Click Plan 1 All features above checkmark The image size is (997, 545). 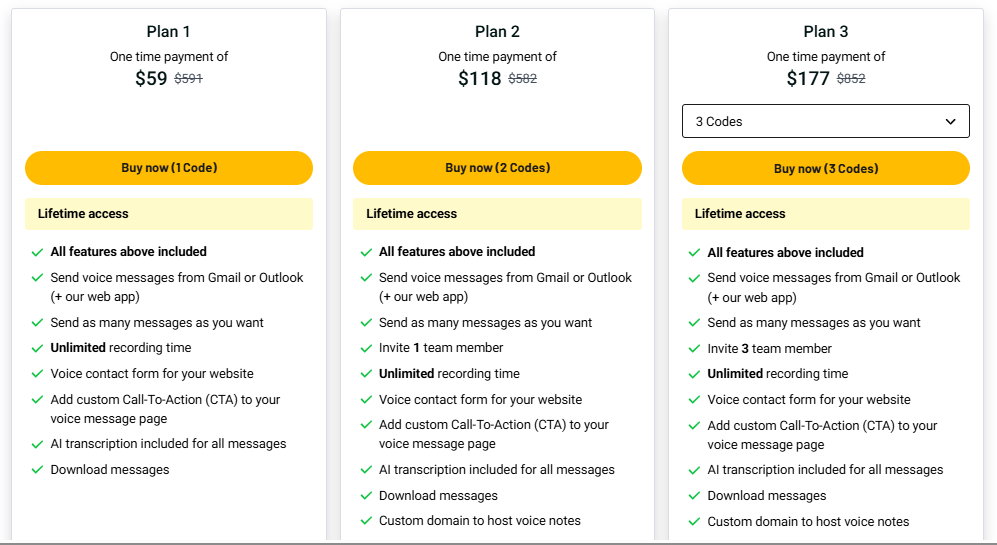[37, 252]
